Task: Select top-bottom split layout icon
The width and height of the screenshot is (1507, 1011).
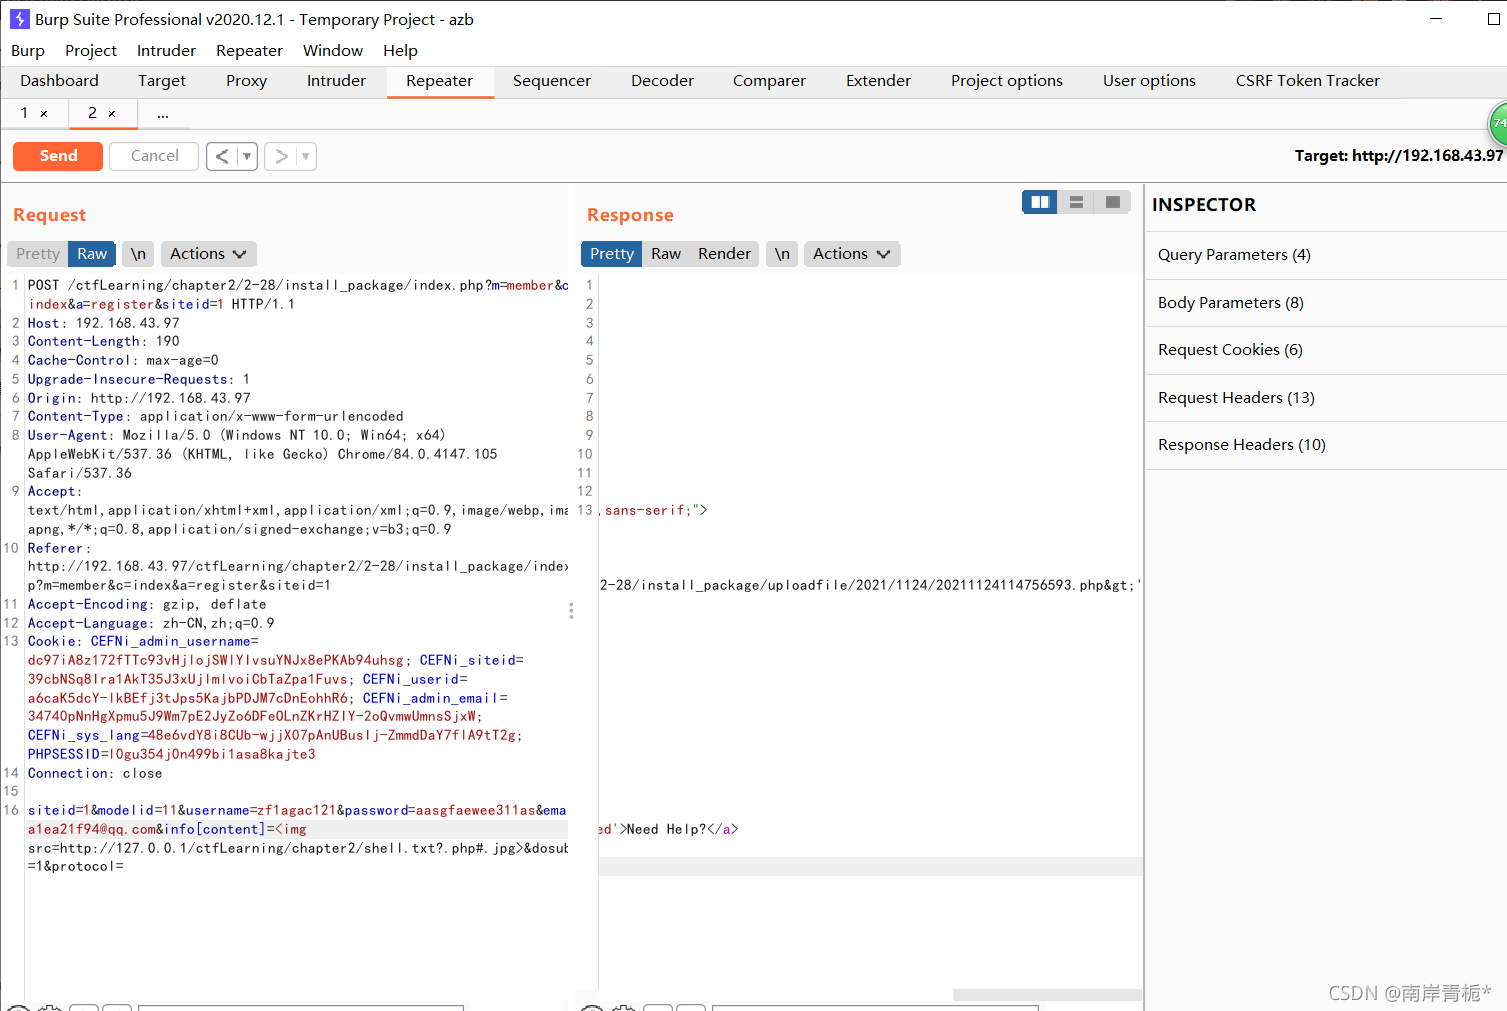Action: tap(1076, 202)
